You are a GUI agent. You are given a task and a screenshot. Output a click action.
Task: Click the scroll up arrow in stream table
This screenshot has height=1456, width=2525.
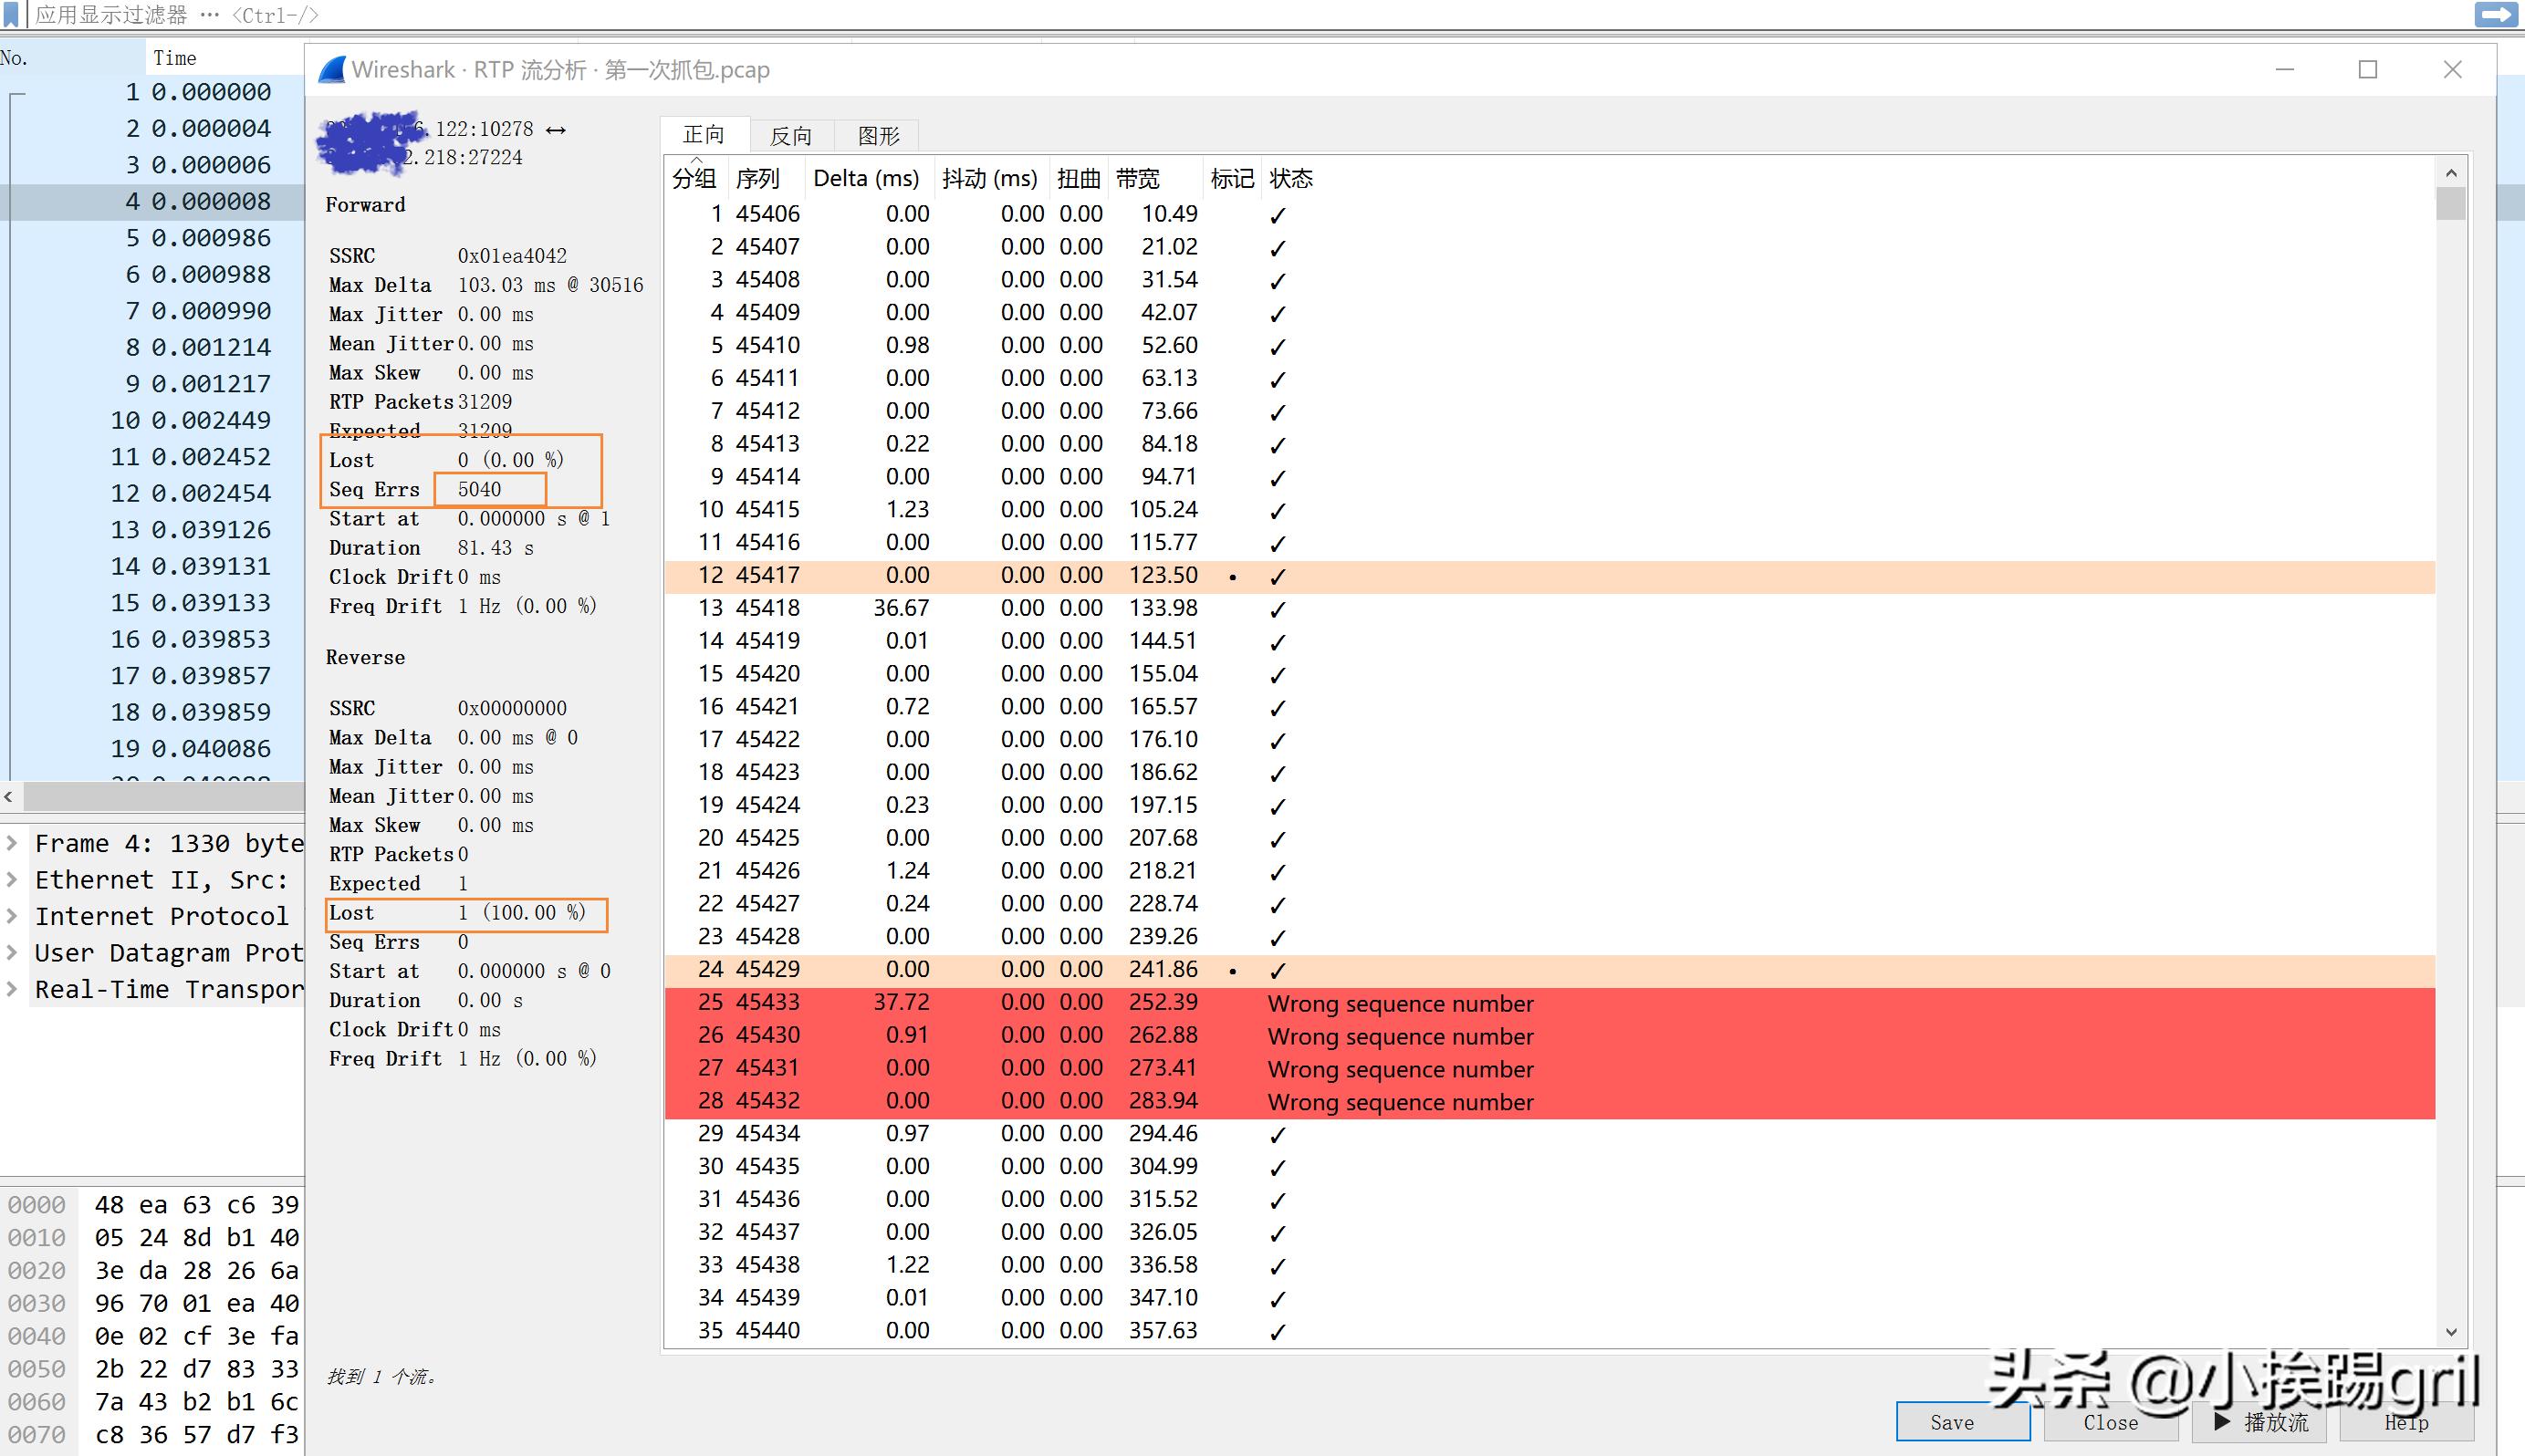[2450, 174]
